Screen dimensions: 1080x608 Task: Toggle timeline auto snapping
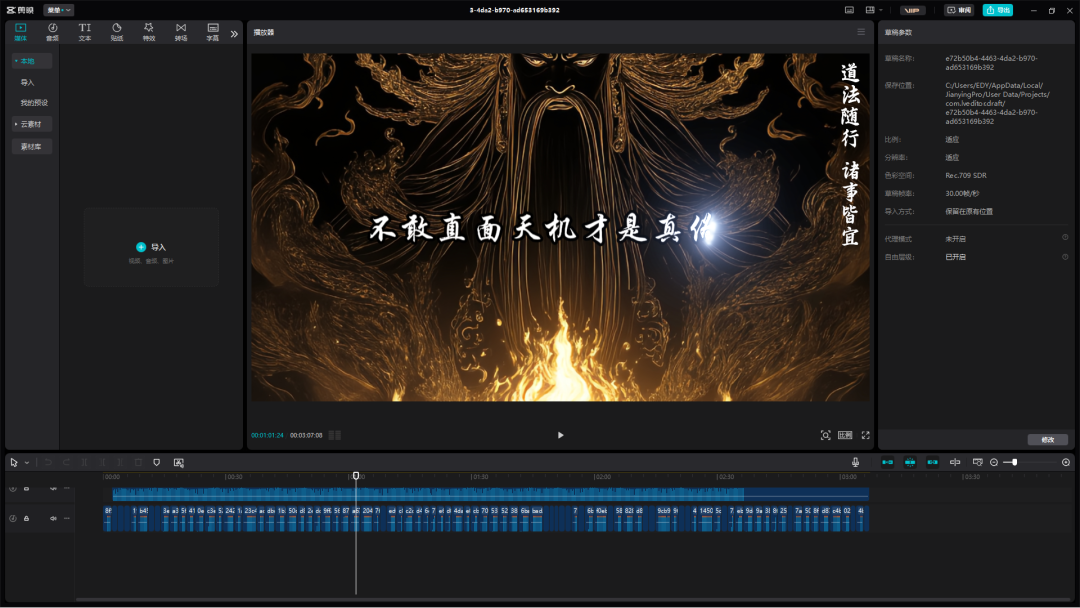click(910, 463)
